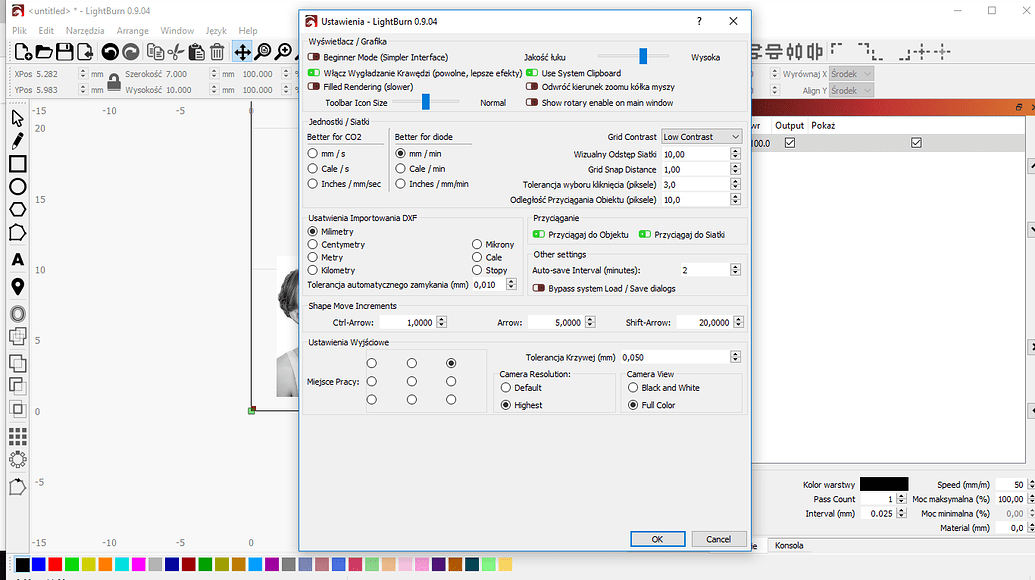Viewport: 1035px width, 580px height.
Task: Click the Redo arrow icon
Action: coord(131,51)
